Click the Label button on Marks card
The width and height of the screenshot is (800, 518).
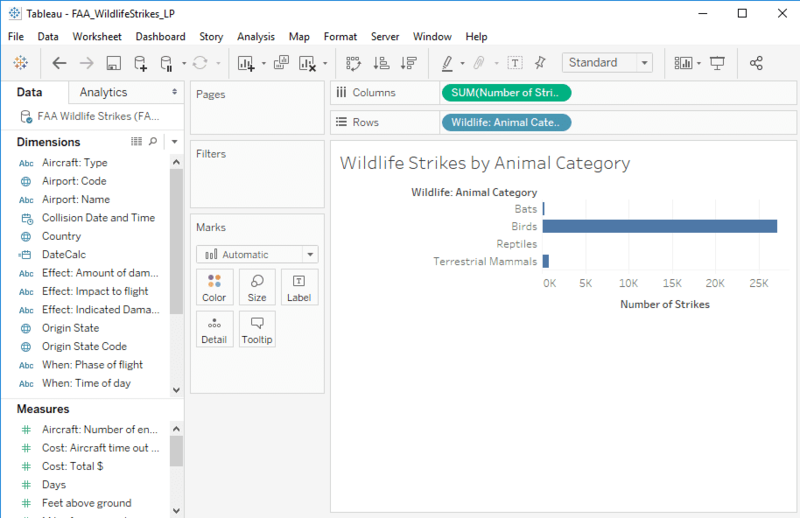point(299,287)
